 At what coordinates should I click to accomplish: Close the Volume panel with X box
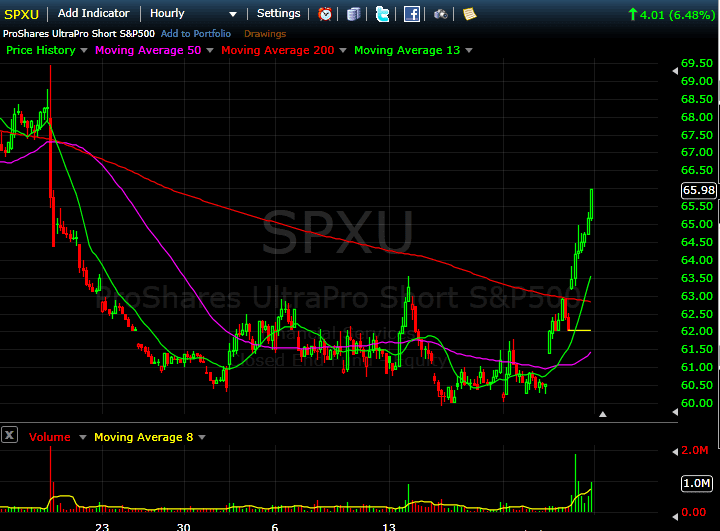click(10, 435)
